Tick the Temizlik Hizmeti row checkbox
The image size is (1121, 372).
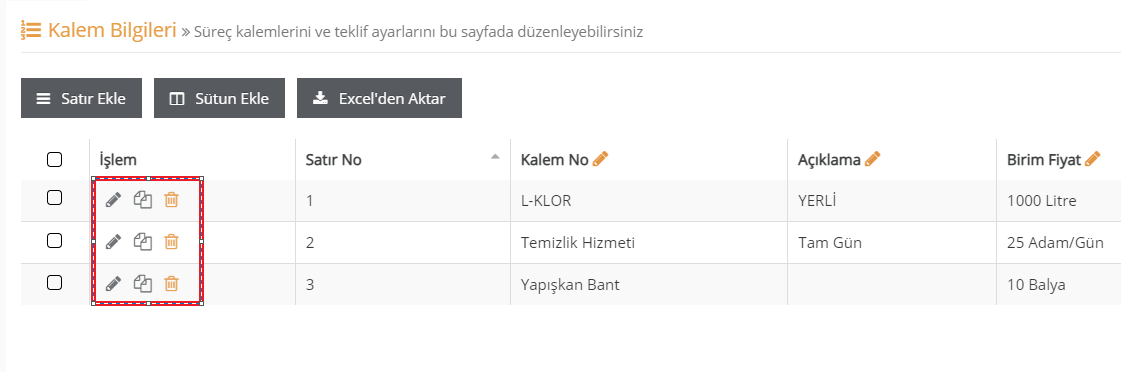point(54,240)
